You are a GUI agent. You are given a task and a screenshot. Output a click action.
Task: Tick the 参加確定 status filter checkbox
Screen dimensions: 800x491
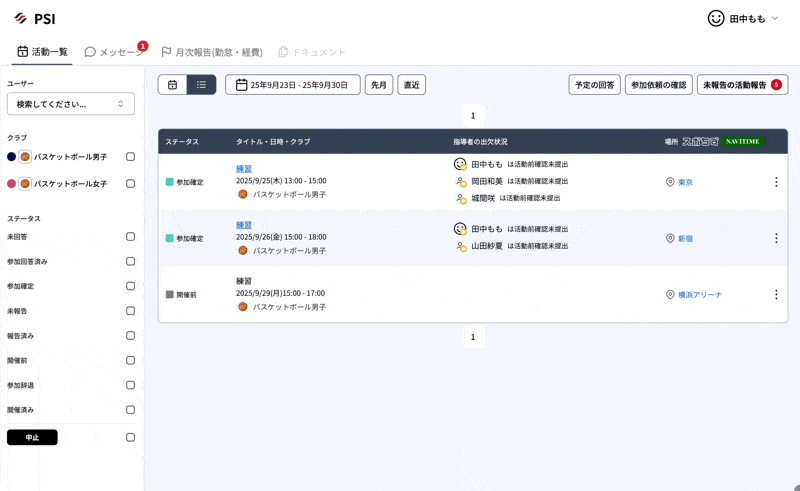[130, 286]
